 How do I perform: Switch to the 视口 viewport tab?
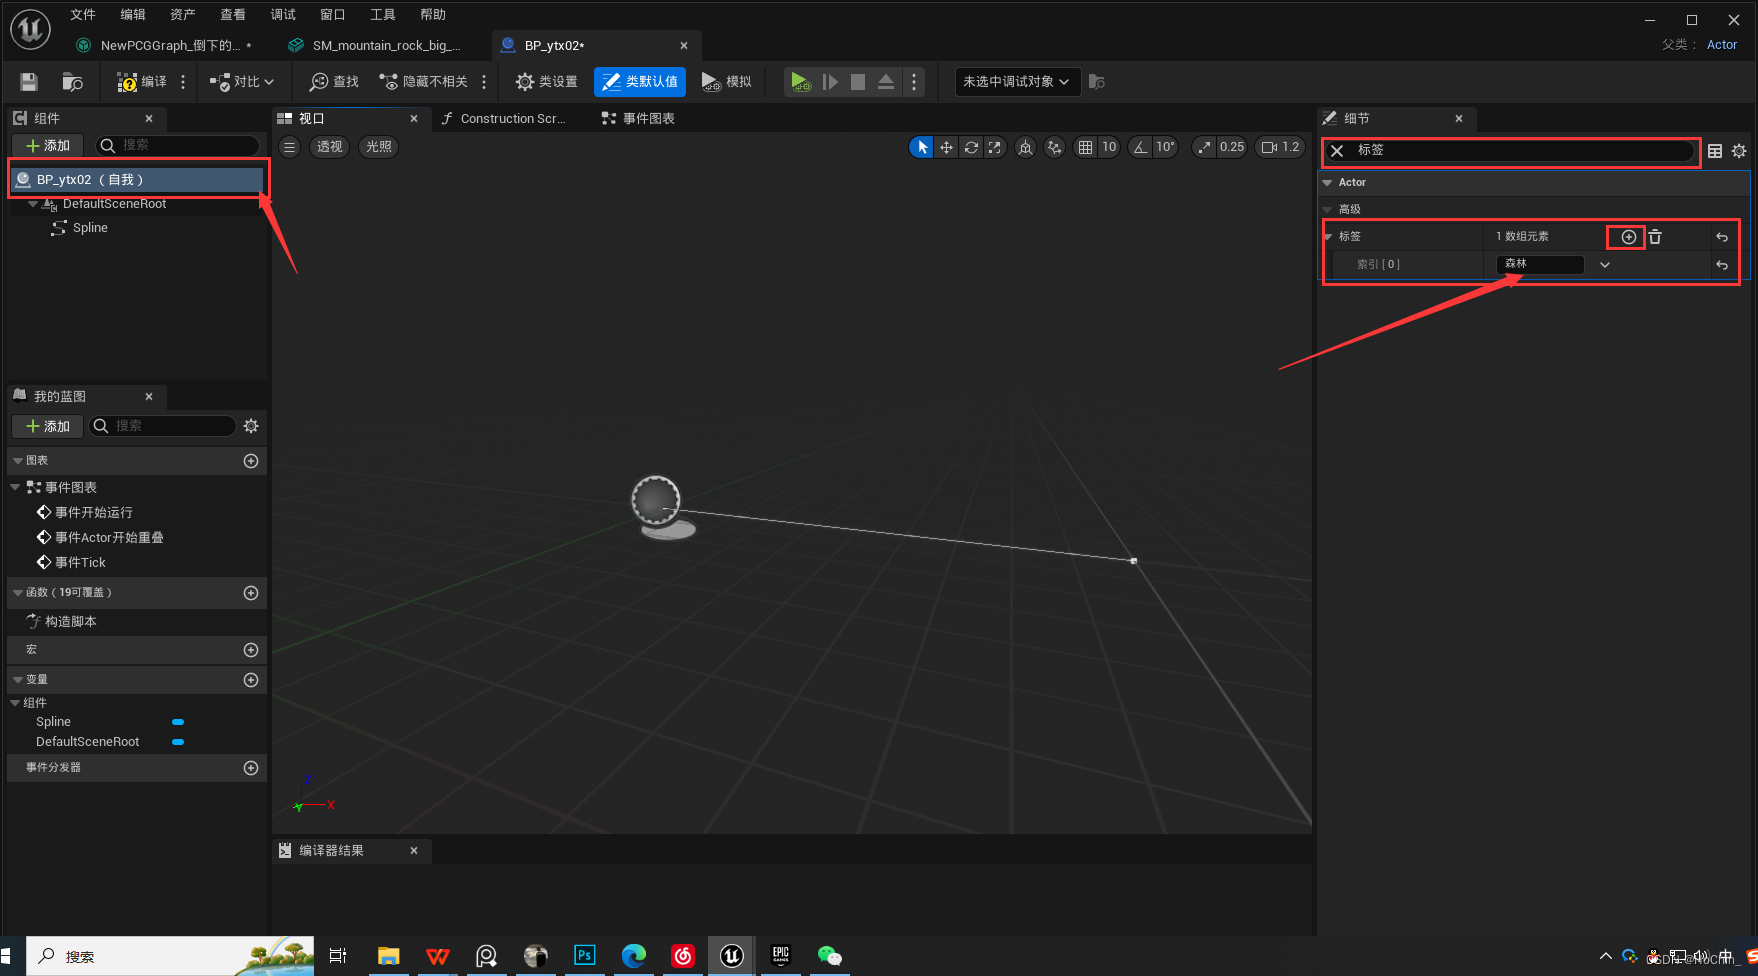[312, 118]
